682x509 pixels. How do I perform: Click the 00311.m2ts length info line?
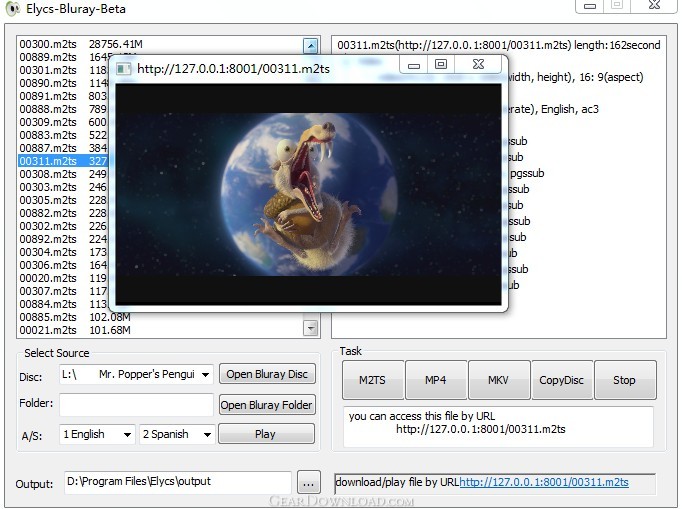click(498, 45)
